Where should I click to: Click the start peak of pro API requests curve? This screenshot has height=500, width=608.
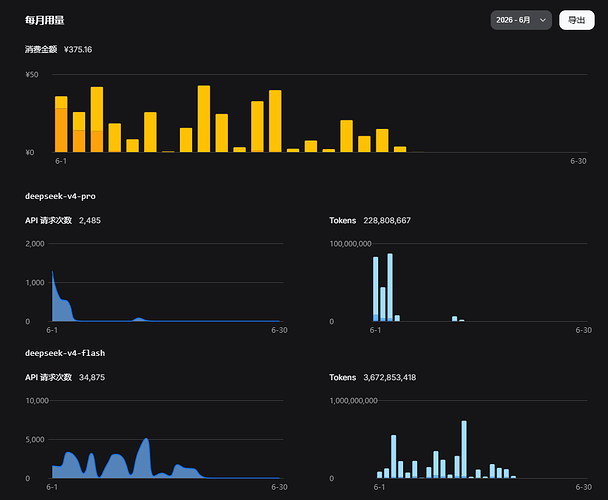(x=53, y=272)
